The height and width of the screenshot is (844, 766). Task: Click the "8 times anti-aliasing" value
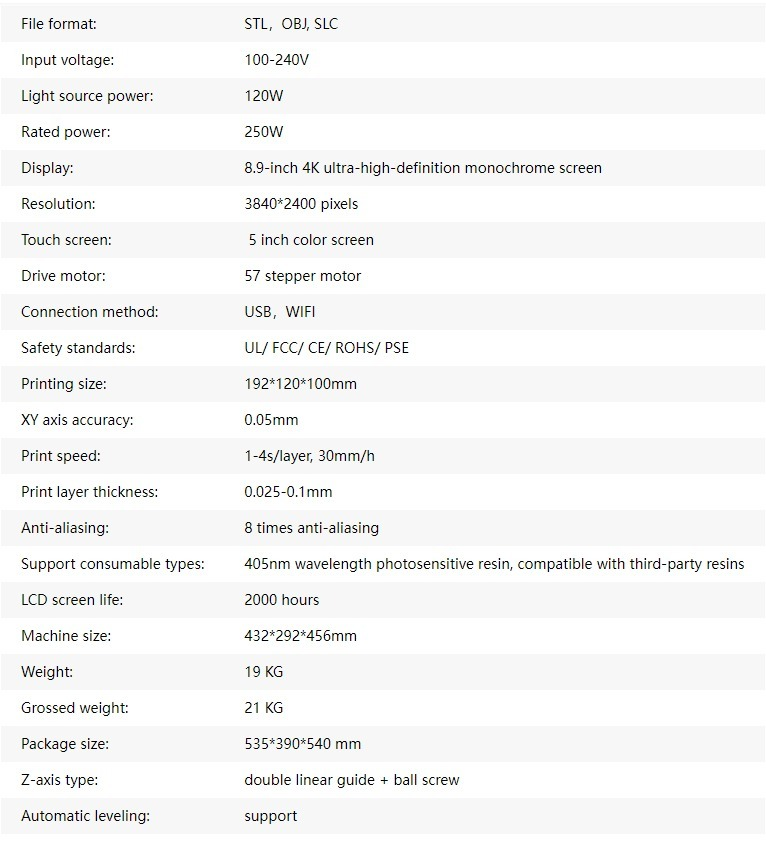[x=311, y=528]
